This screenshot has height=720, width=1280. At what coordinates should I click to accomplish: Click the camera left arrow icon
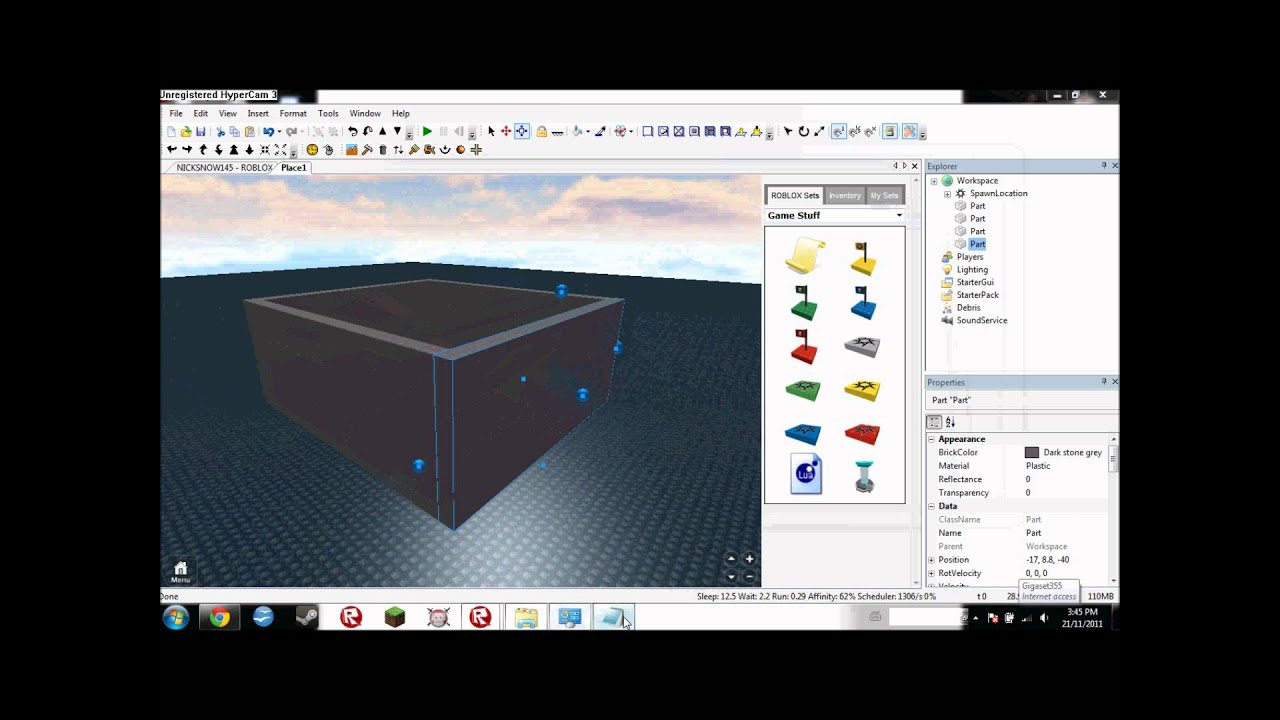coord(172,150)
